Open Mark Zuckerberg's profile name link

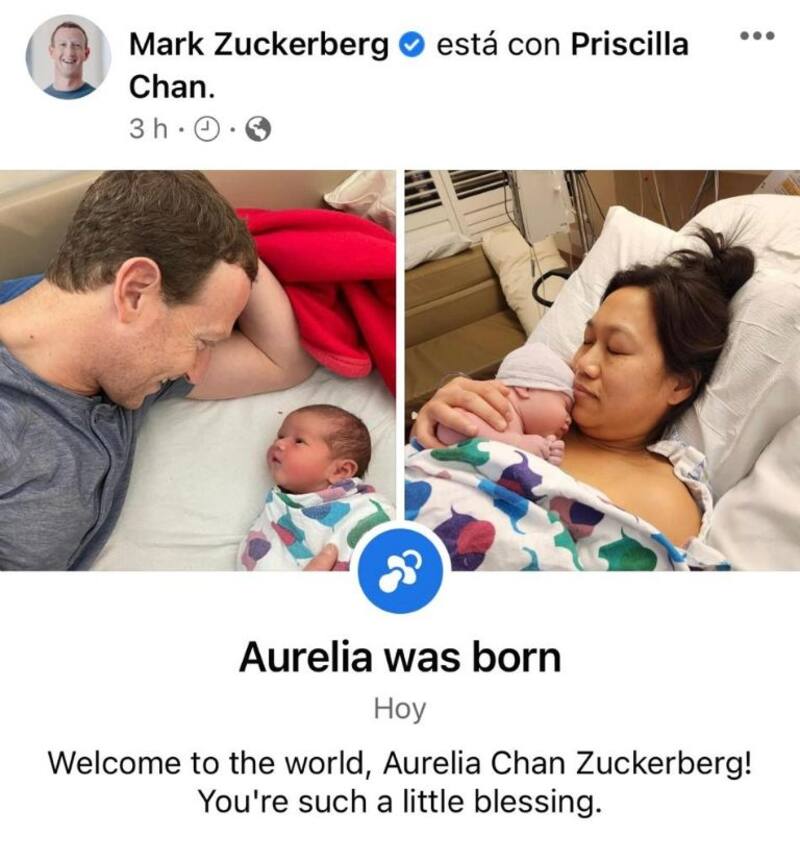pyautogui.click(x=259, y=44)
